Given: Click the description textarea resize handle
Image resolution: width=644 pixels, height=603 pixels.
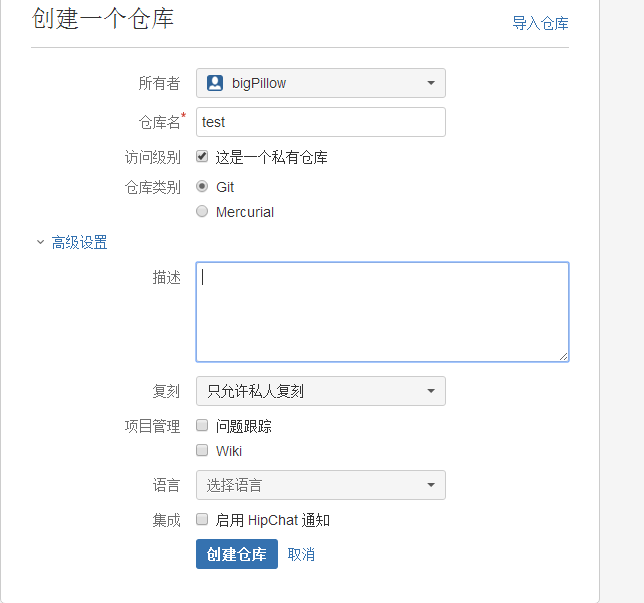Looking at the screenshot, I should point(564,357).
